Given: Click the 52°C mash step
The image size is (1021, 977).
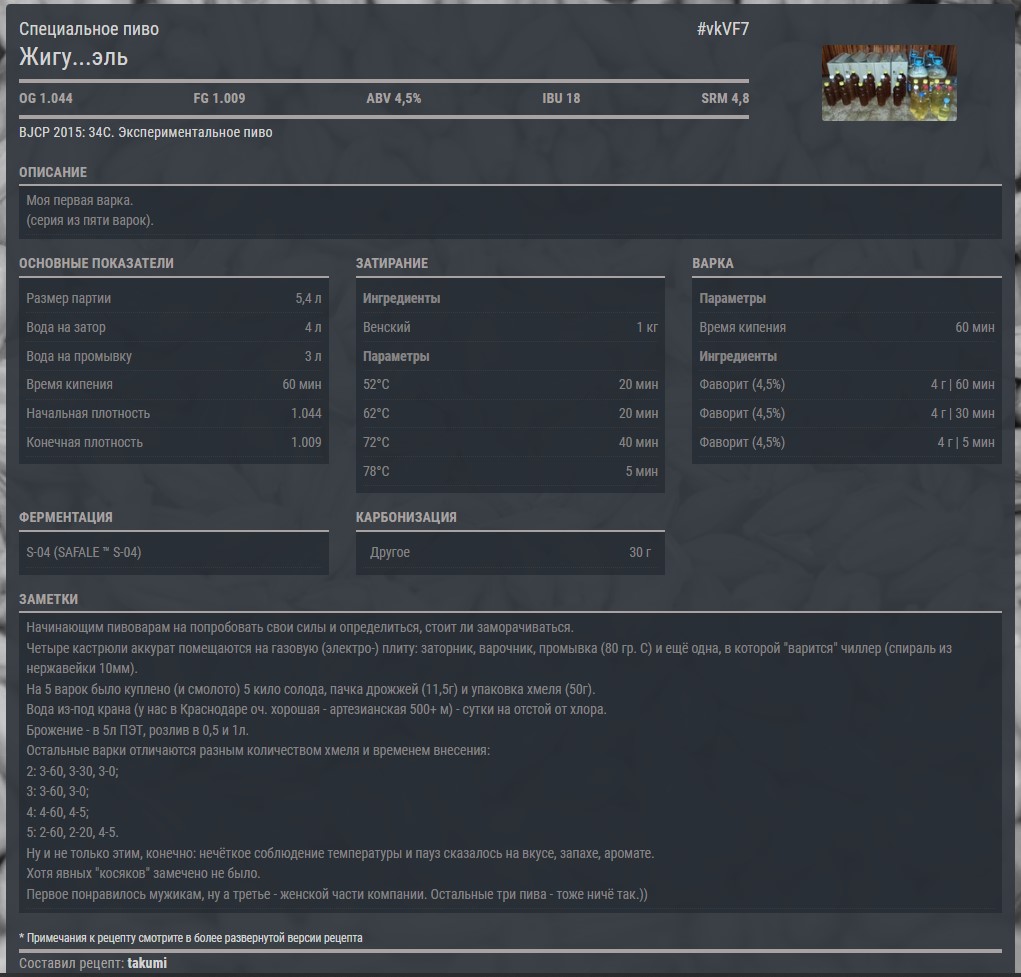Looking at the screenshot, I should click(510, 384).
